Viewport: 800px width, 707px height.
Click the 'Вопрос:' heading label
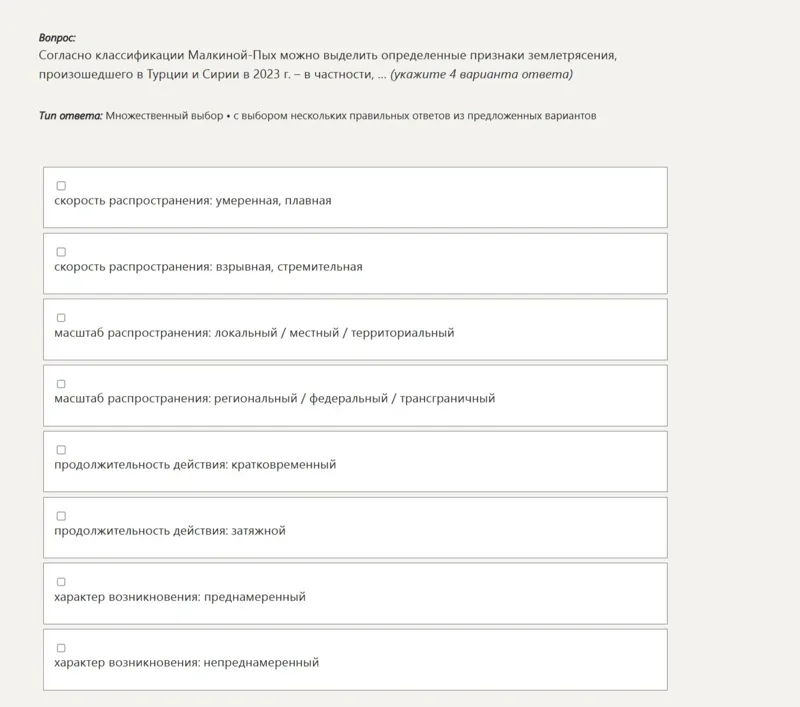click(x=57, y=38)
